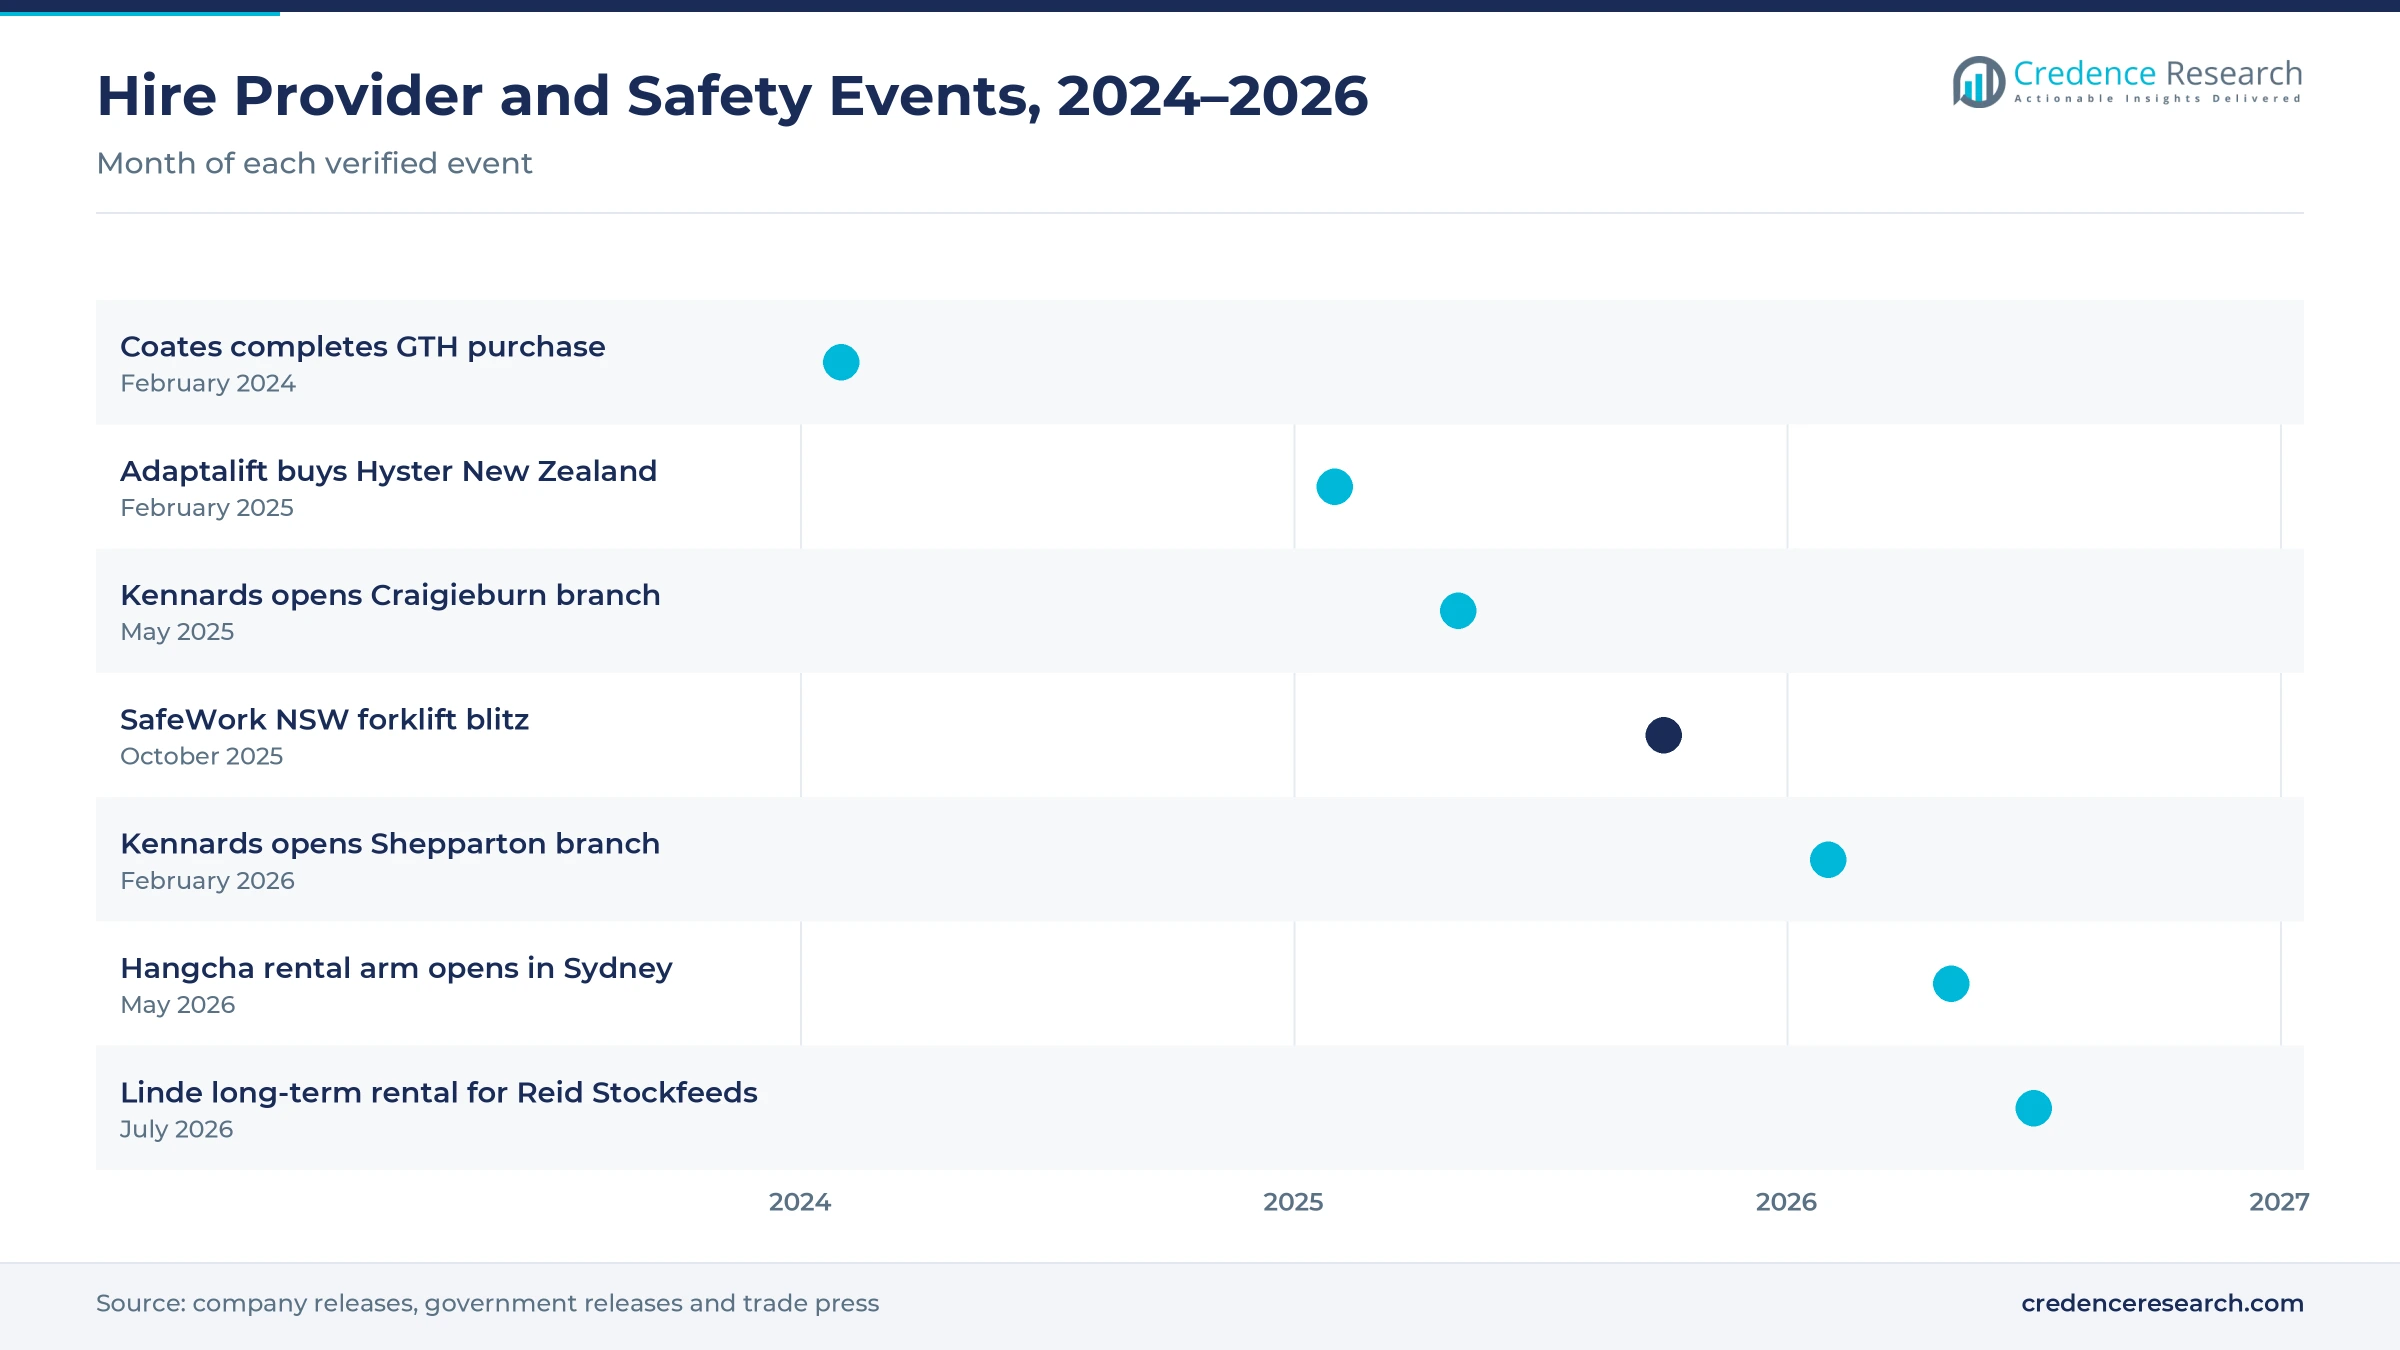Click the 'Actionable Insights Delivered' tagline

[2158, 99]
